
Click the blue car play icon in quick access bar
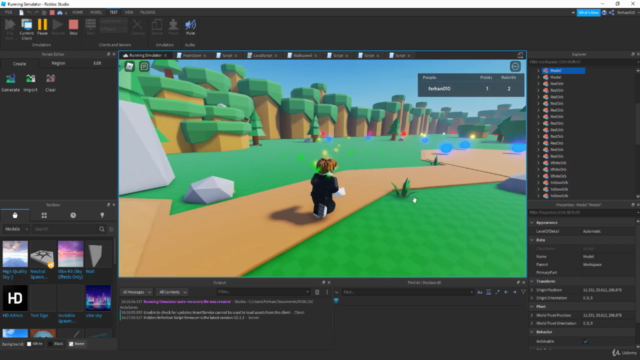60,13
